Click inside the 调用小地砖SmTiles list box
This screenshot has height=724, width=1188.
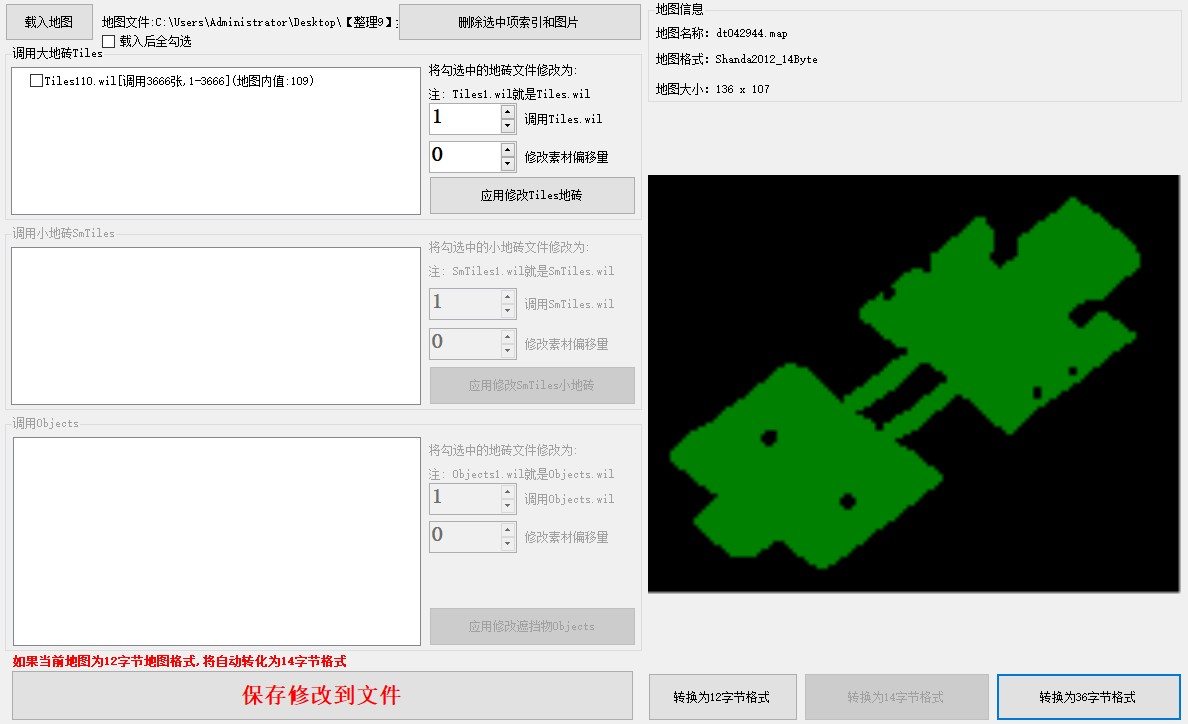pos(216,326)
